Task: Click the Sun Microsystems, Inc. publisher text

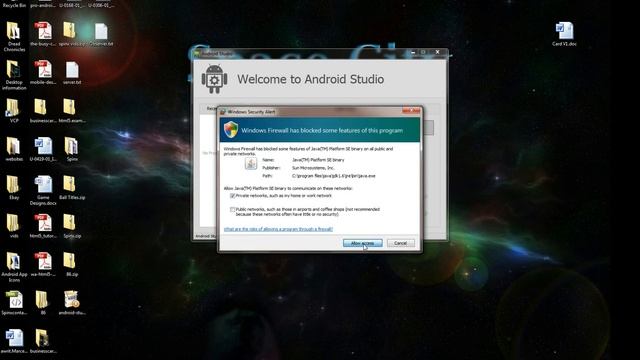Action: 313,168
